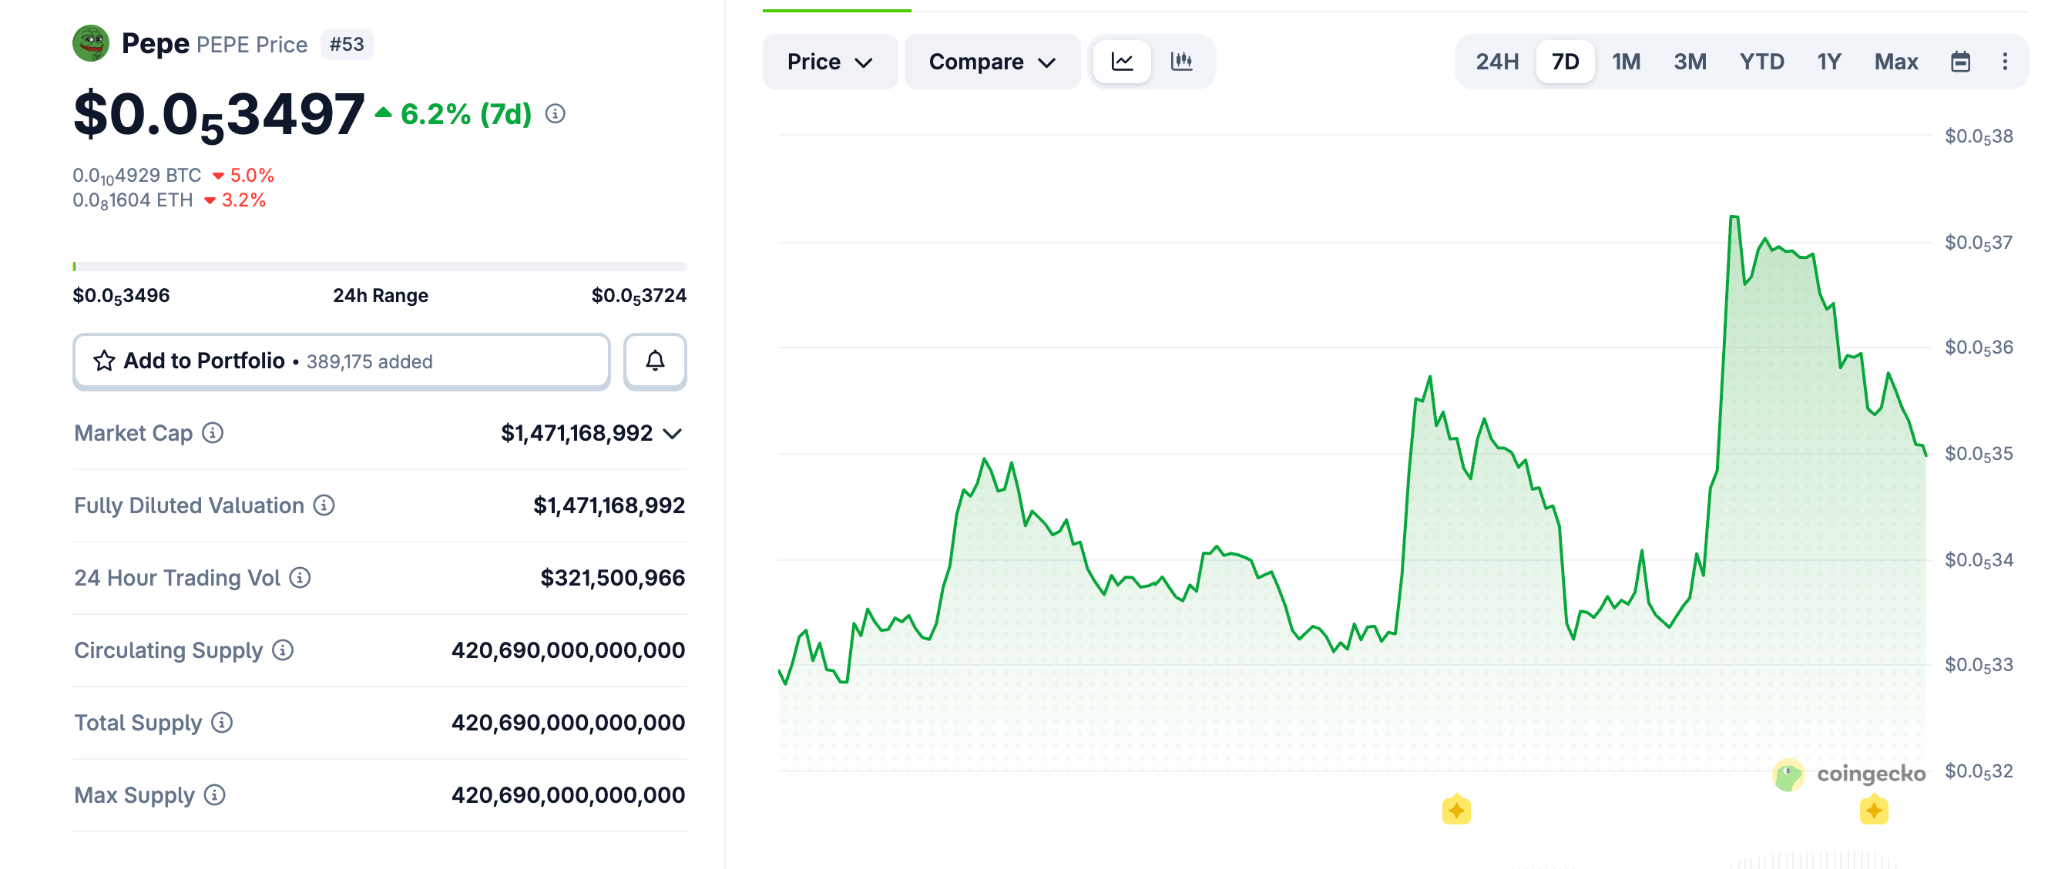
Task: Switch to line chart view
Action: point(1122,62)
